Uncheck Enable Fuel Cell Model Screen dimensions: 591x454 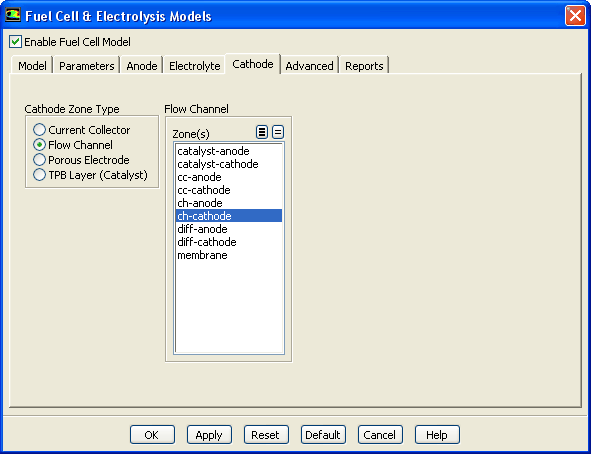15,41
